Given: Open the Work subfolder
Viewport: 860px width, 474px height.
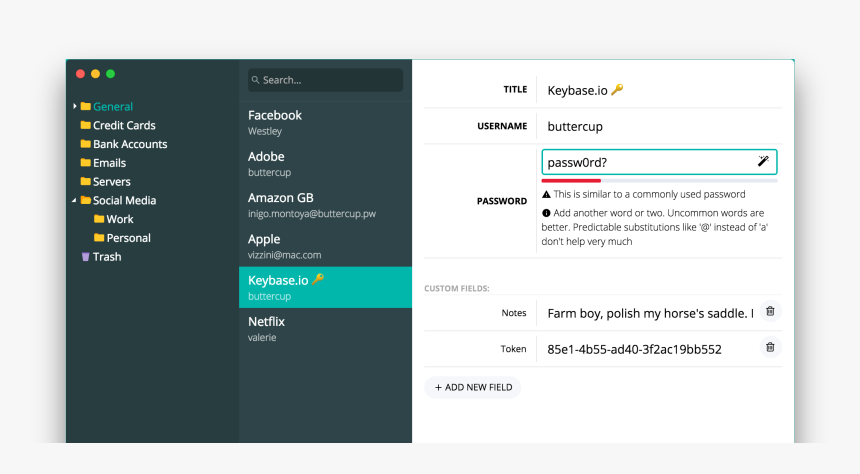Looking at the screenshot, I should click(x=120, y=219).
